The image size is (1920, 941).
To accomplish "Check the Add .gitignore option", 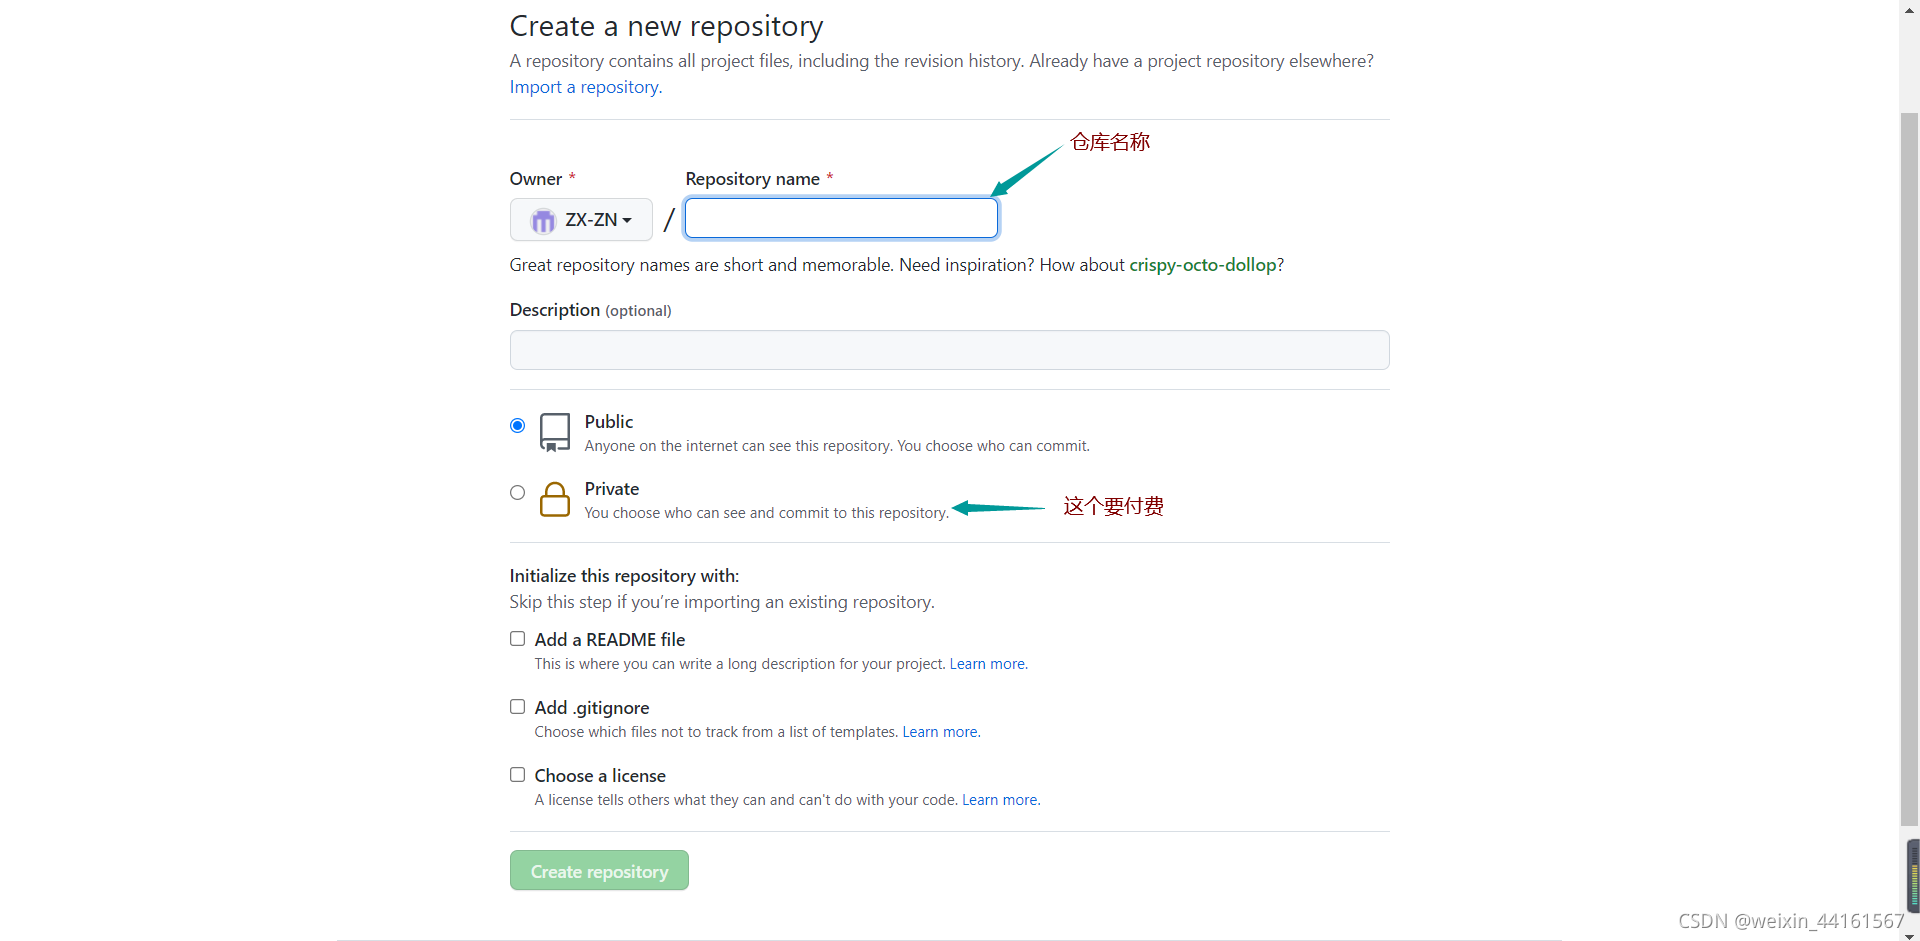I will point(517,706).
